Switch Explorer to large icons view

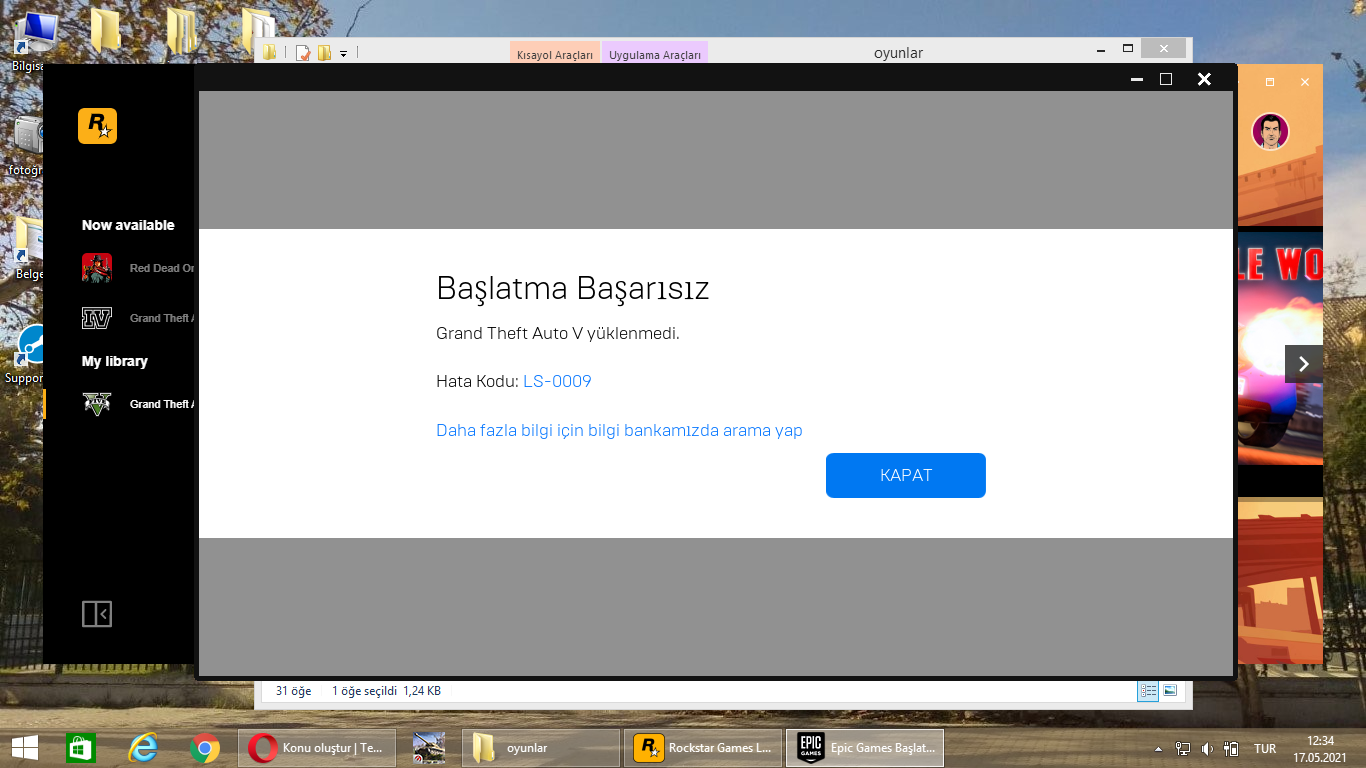pyautogui.click(x=1170, y=690)
